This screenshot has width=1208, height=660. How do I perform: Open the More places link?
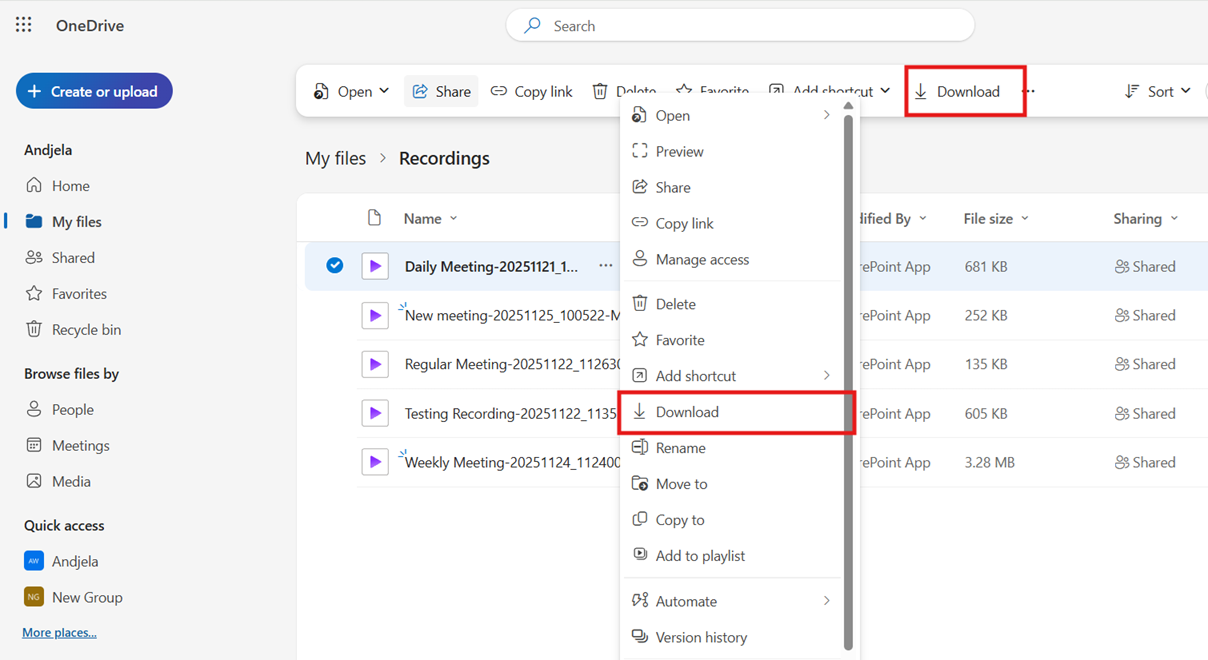59,632
